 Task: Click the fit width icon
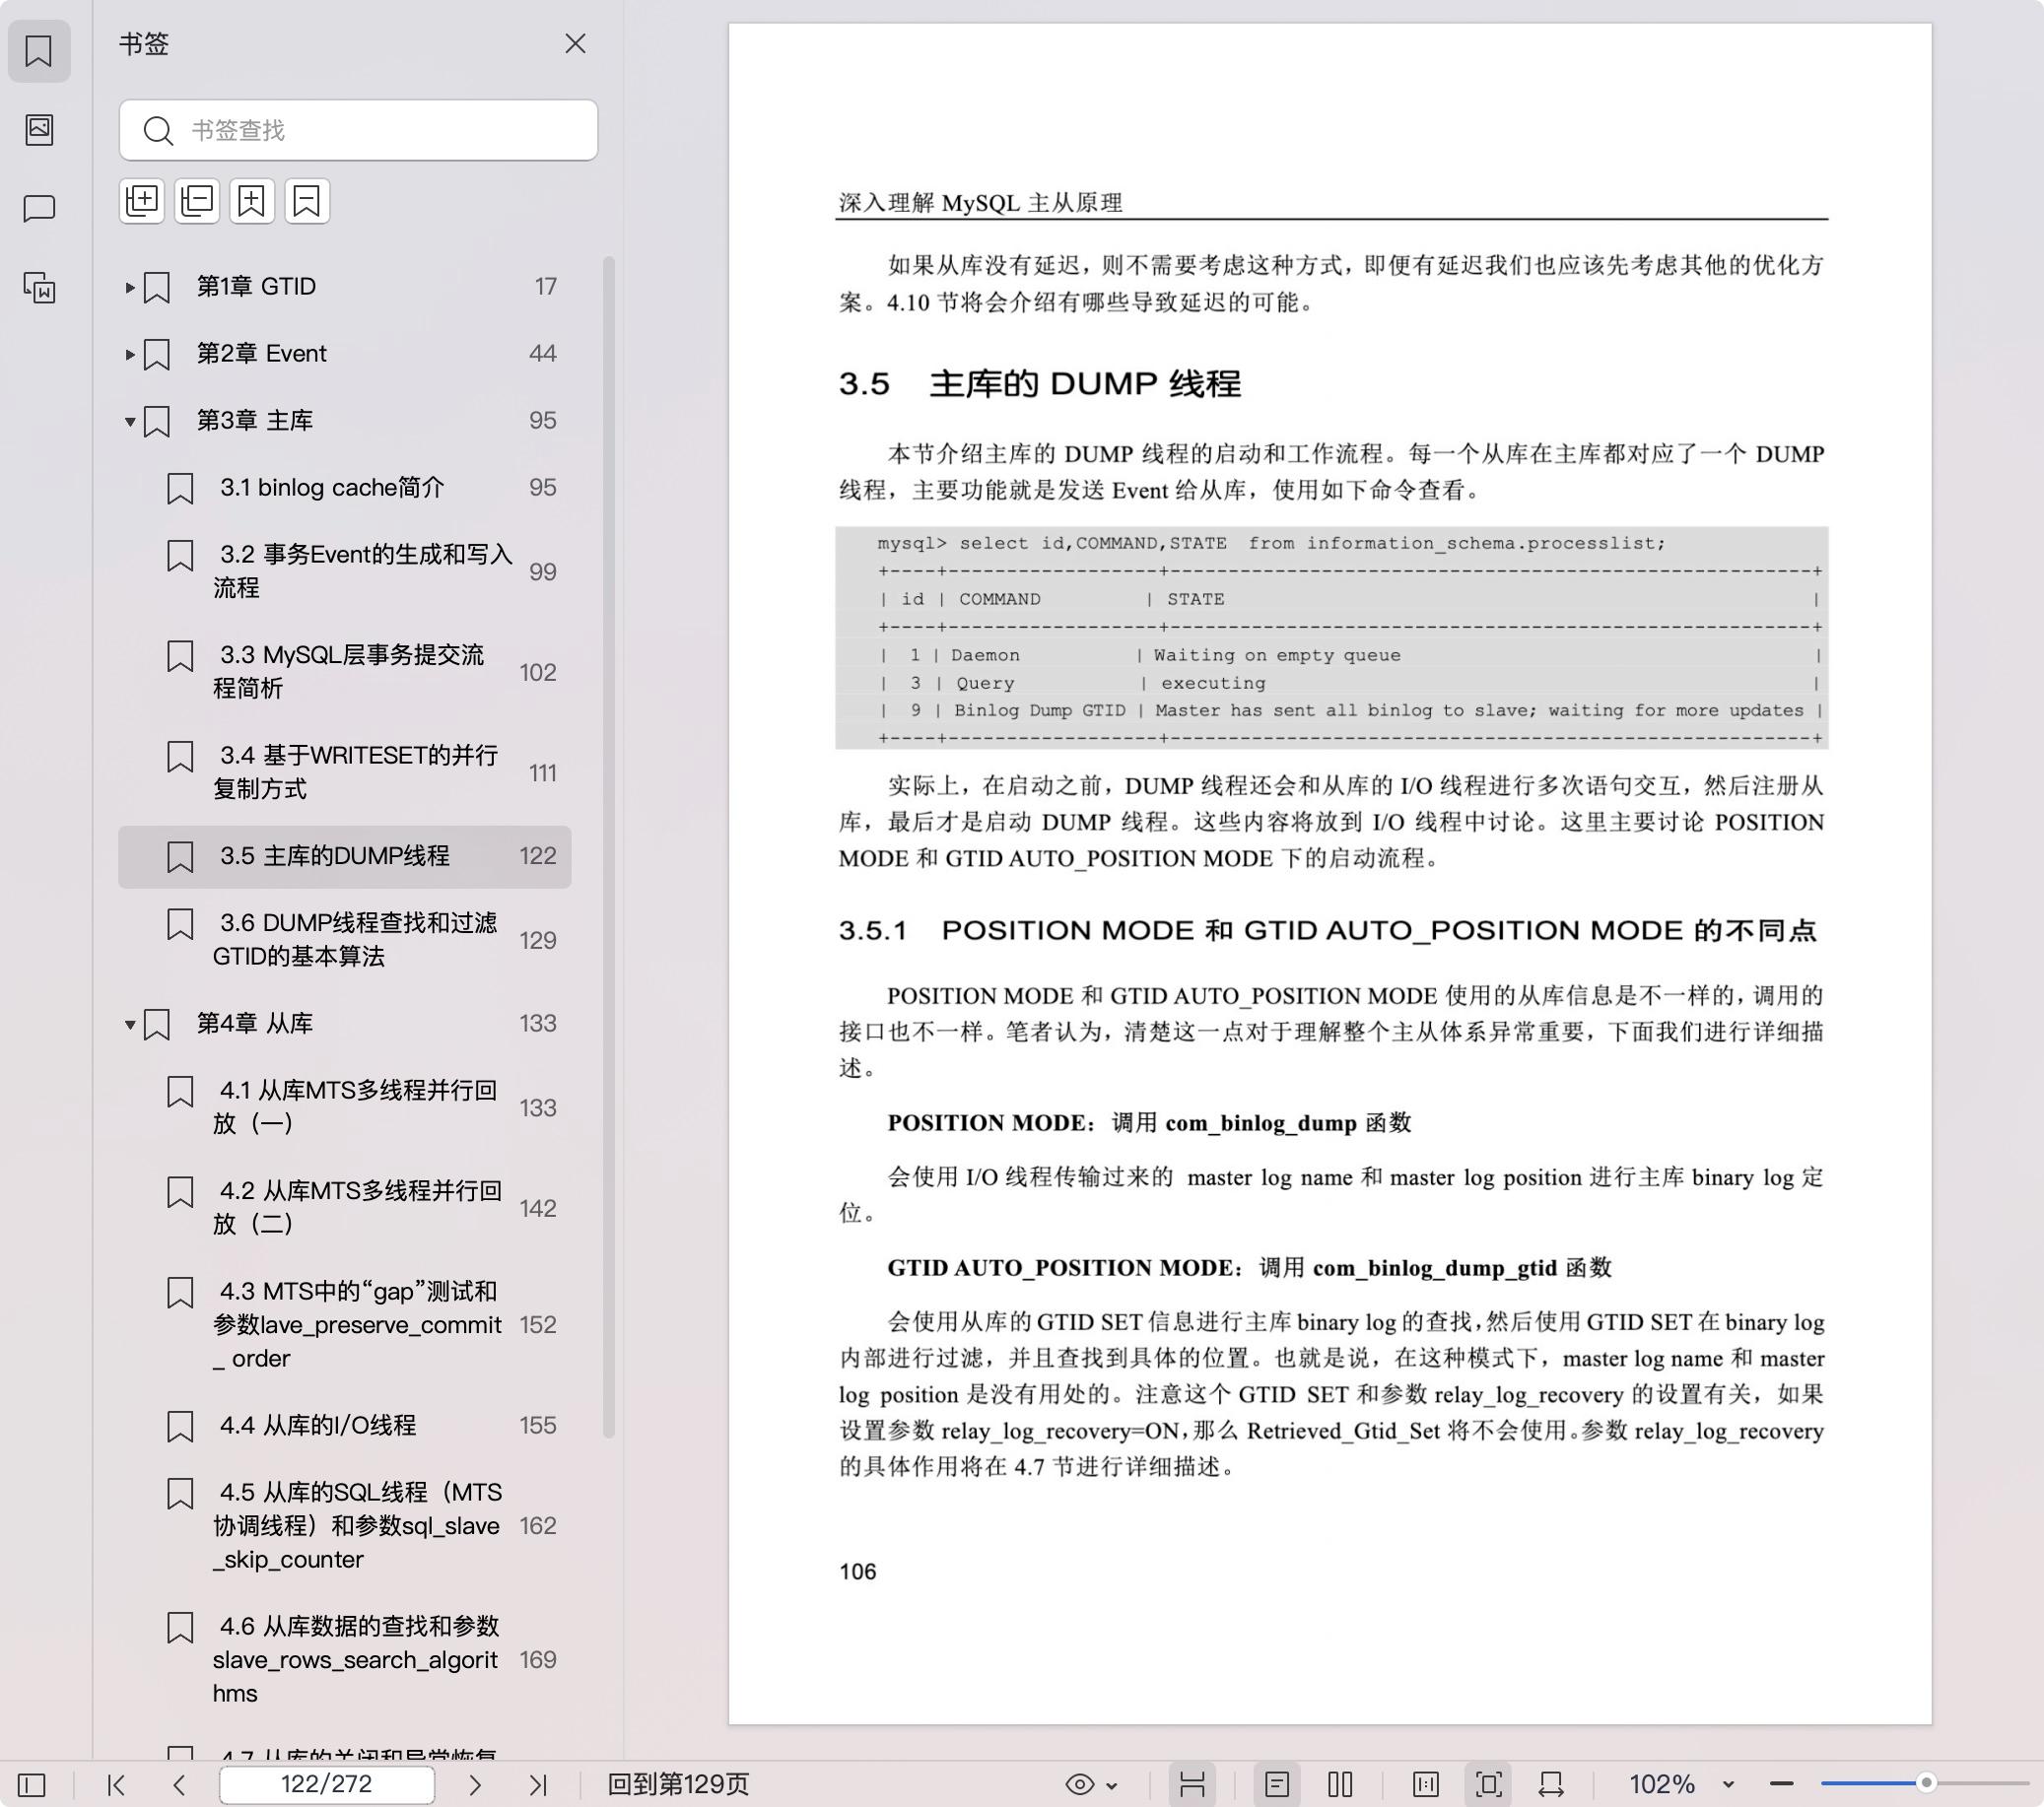point(1551,1784)
